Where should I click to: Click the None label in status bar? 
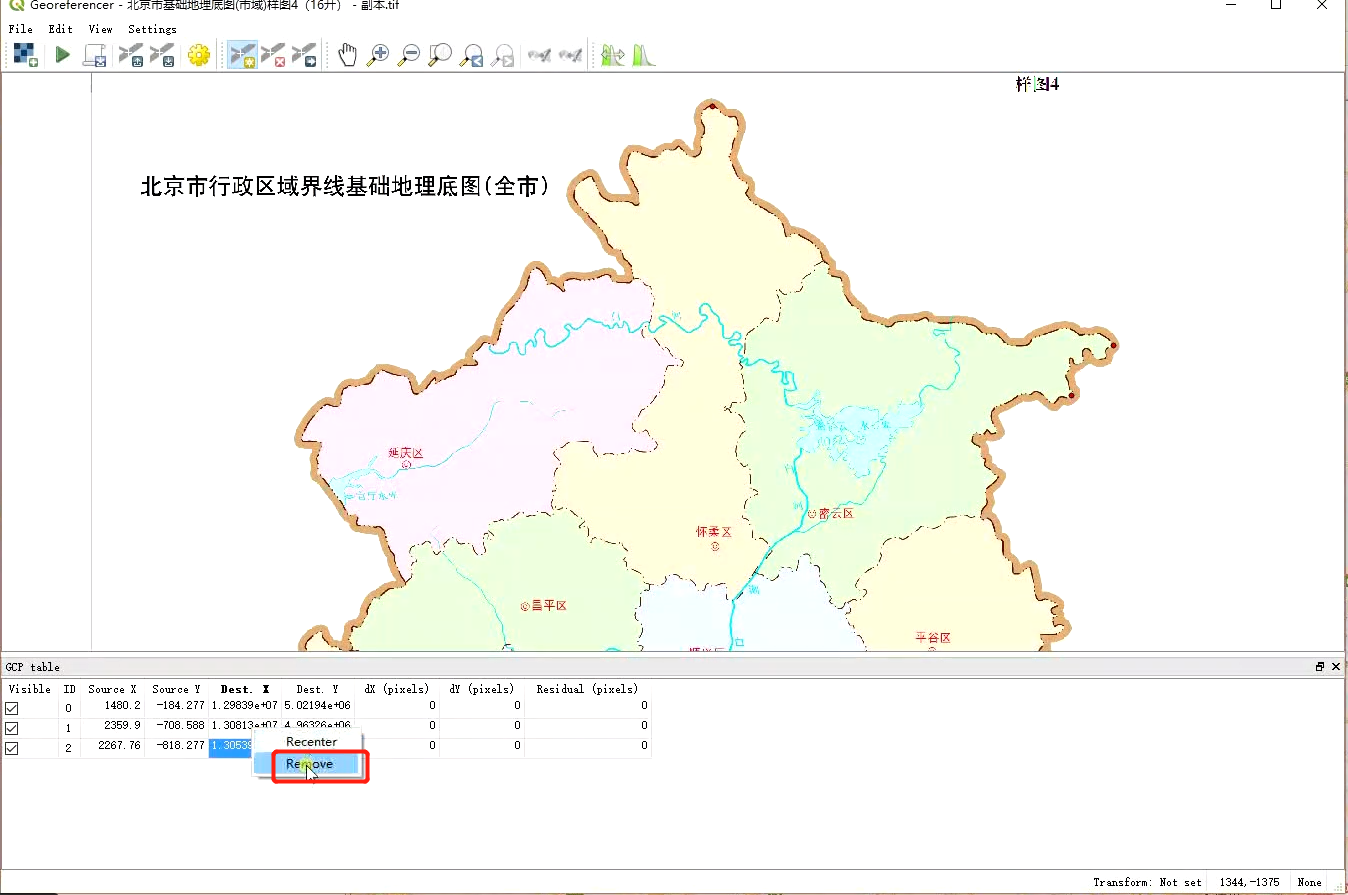click(x=1309, y=882)
